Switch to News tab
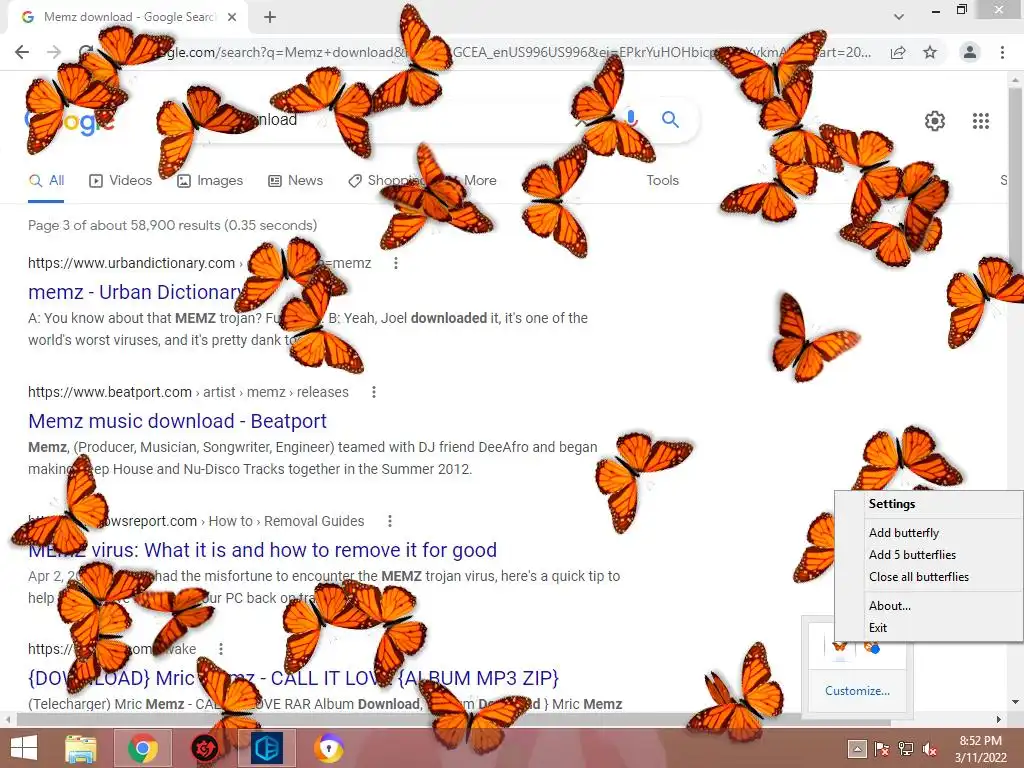The height and width of the screenshot is (768, 1024). point(296,181)
